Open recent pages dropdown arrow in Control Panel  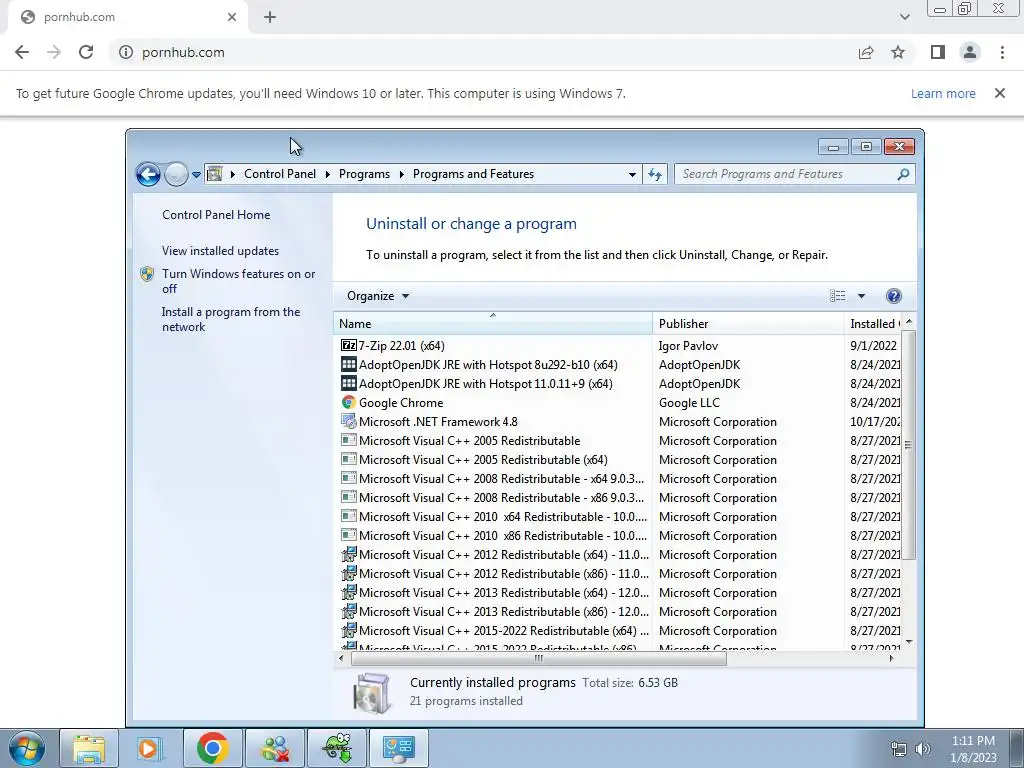pos(196,174)
